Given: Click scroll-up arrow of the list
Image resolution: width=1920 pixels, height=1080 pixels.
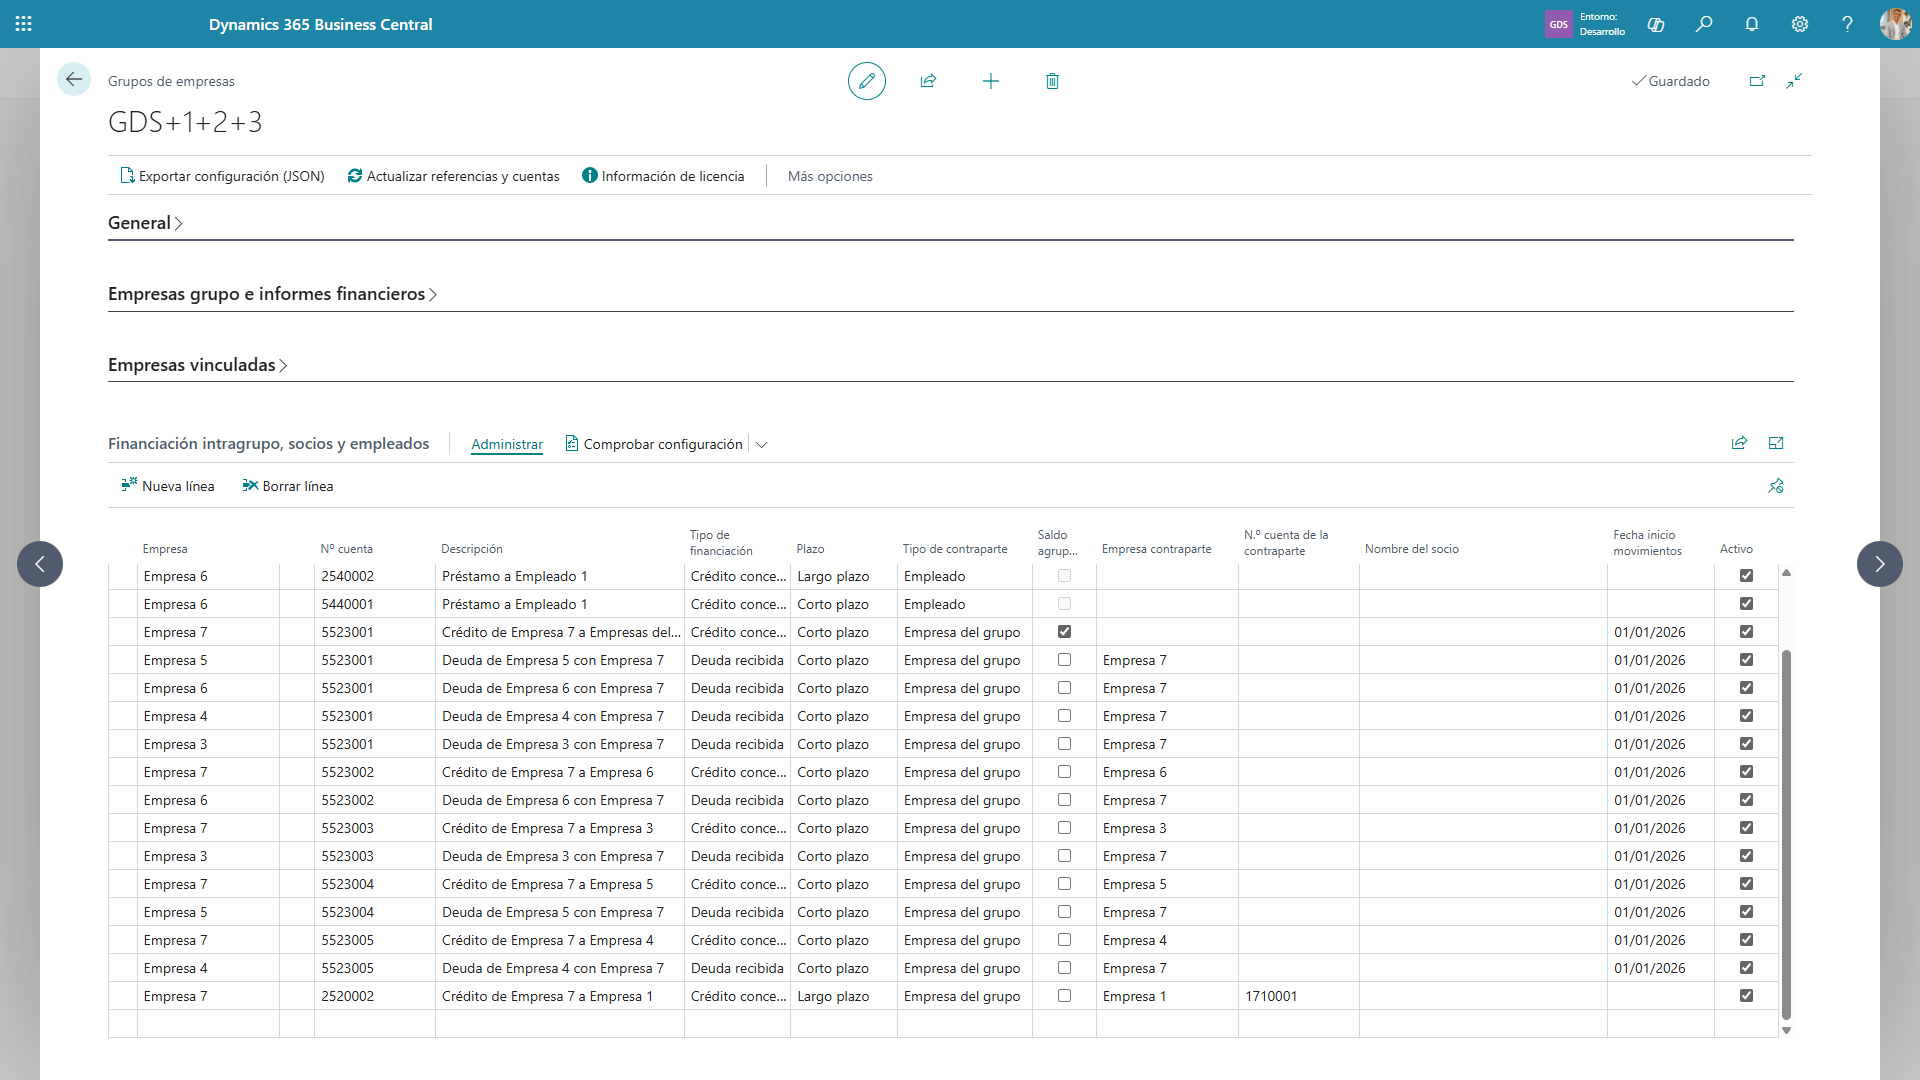Looking at the screenshot, I should point(1786,573).
